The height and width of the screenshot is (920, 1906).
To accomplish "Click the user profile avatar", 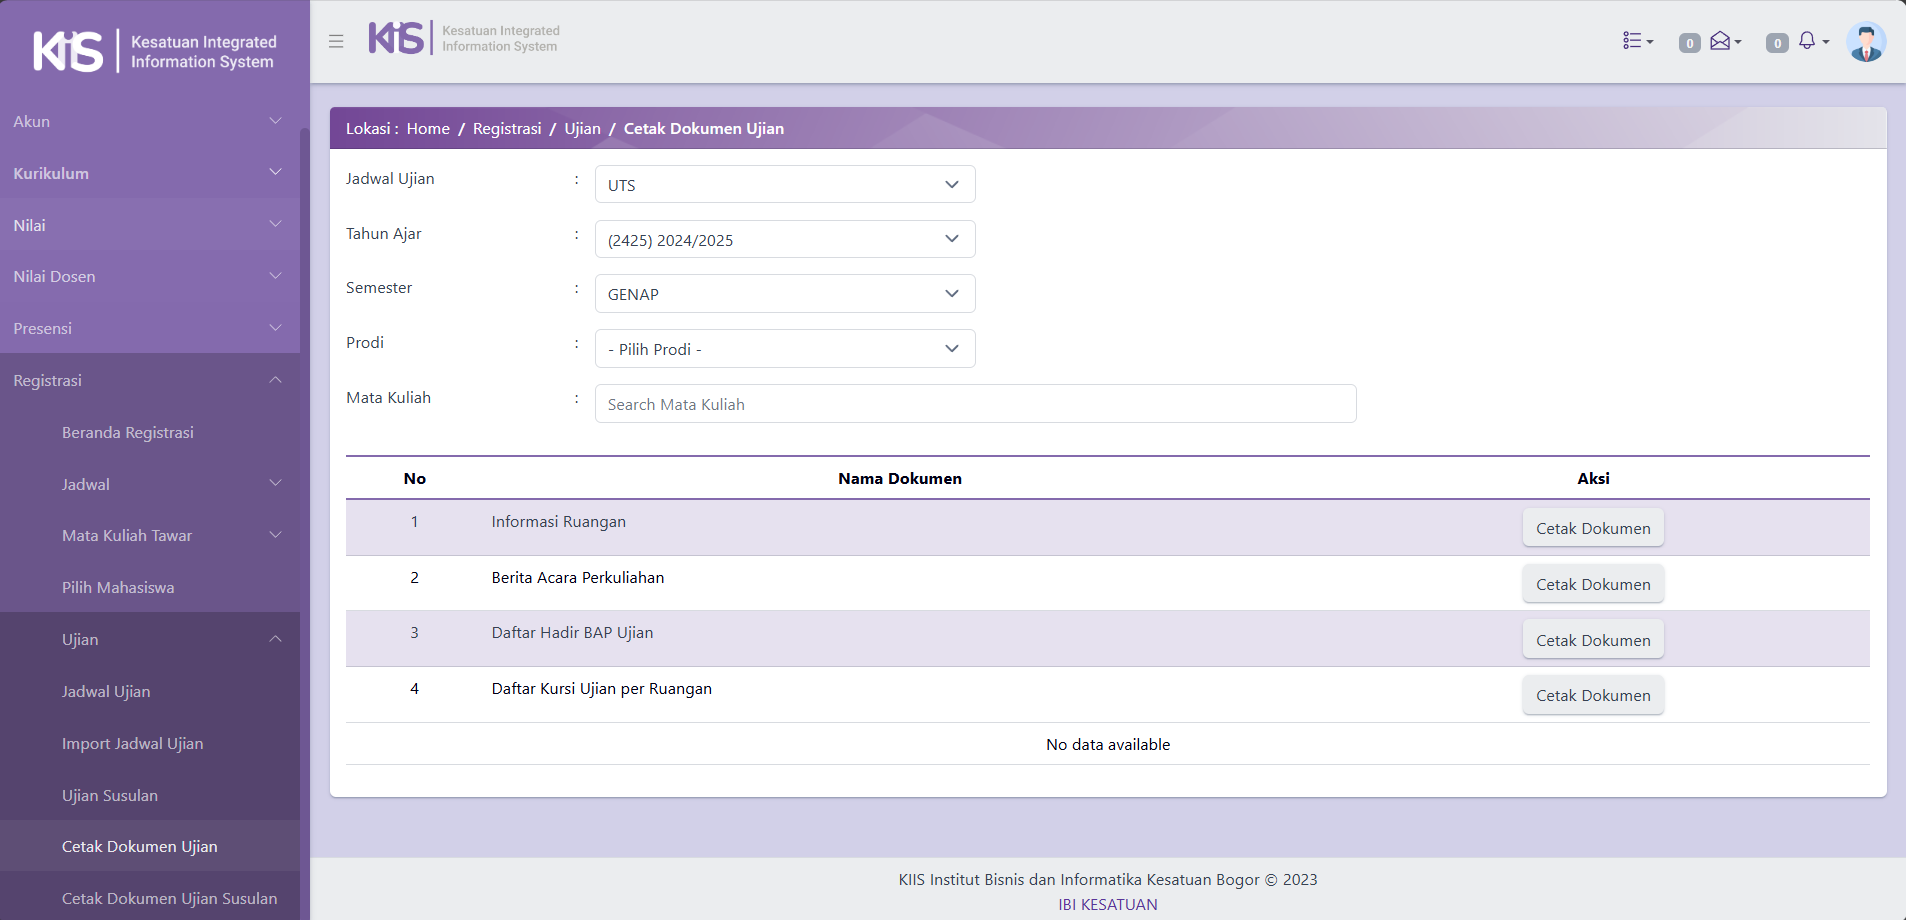I will click(x=1865, y=42).
